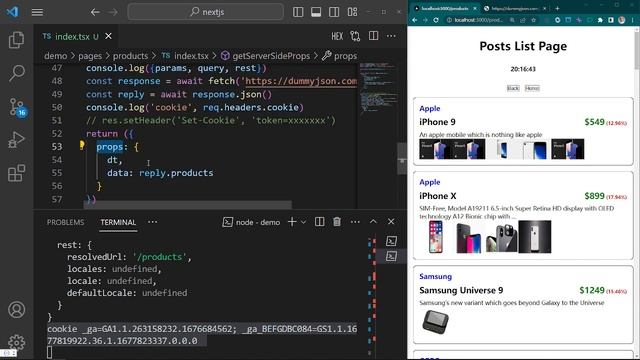Click the products breadcrumb segment

(131, 56)
